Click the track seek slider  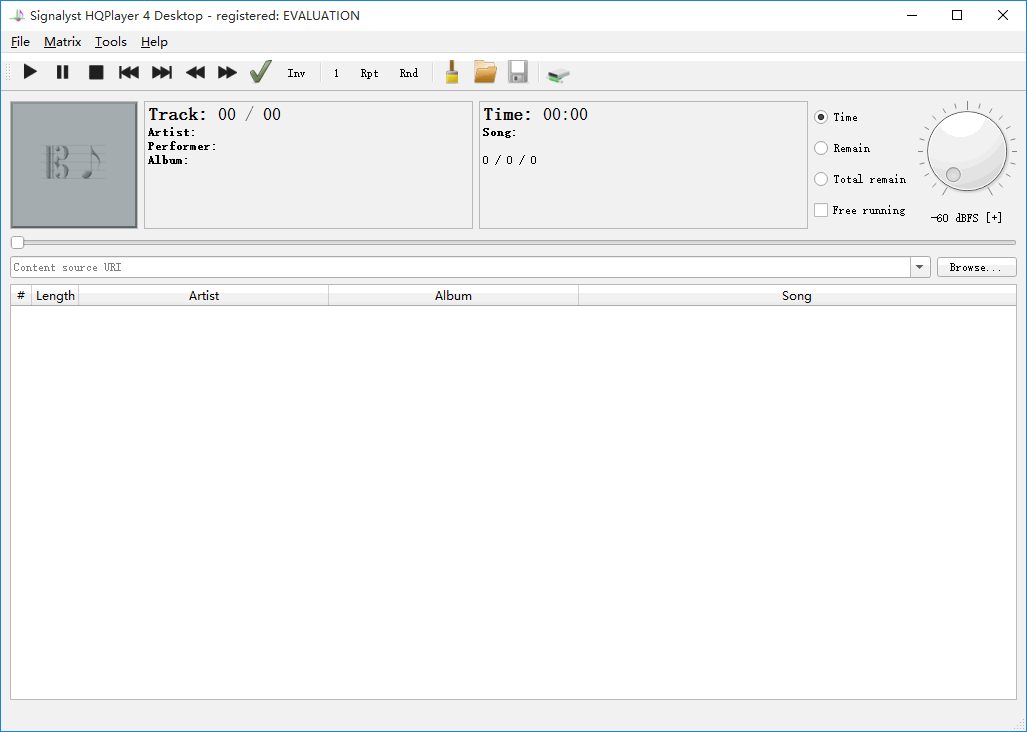pos(17,242)
